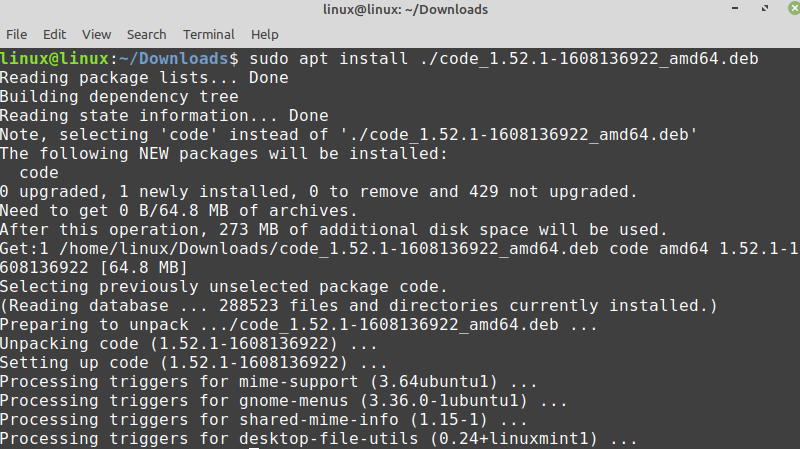Click the 'Processing triggers for desktop-file-utils' line
Image resolution: width=800 pixels, height=449 pixels.
point(318,439)
